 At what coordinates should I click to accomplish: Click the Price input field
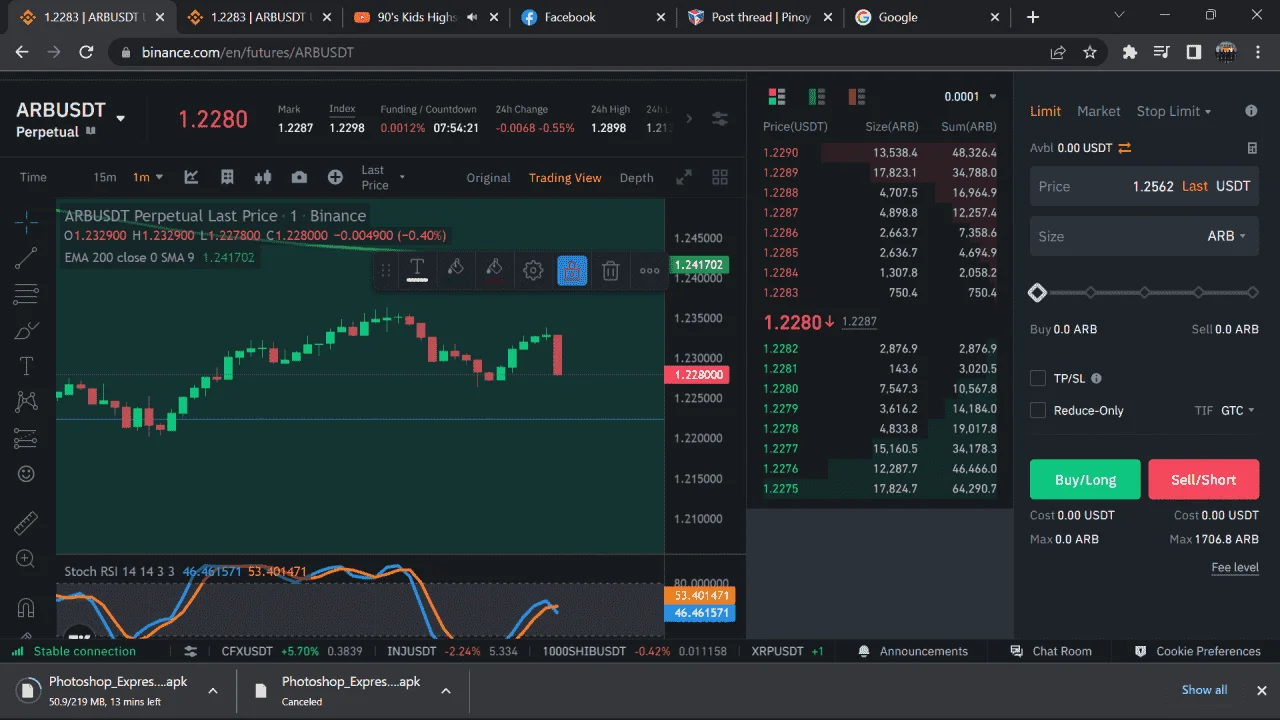[1144, 186]
